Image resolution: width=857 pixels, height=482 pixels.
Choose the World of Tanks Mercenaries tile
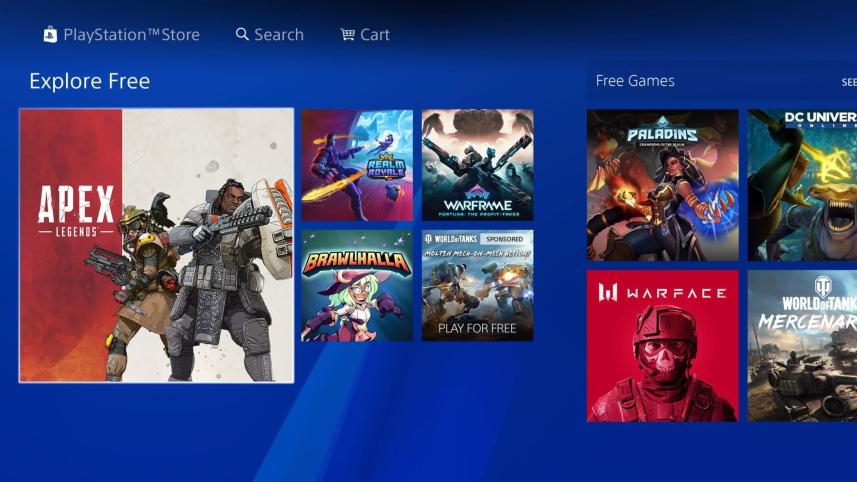[802, 345]
